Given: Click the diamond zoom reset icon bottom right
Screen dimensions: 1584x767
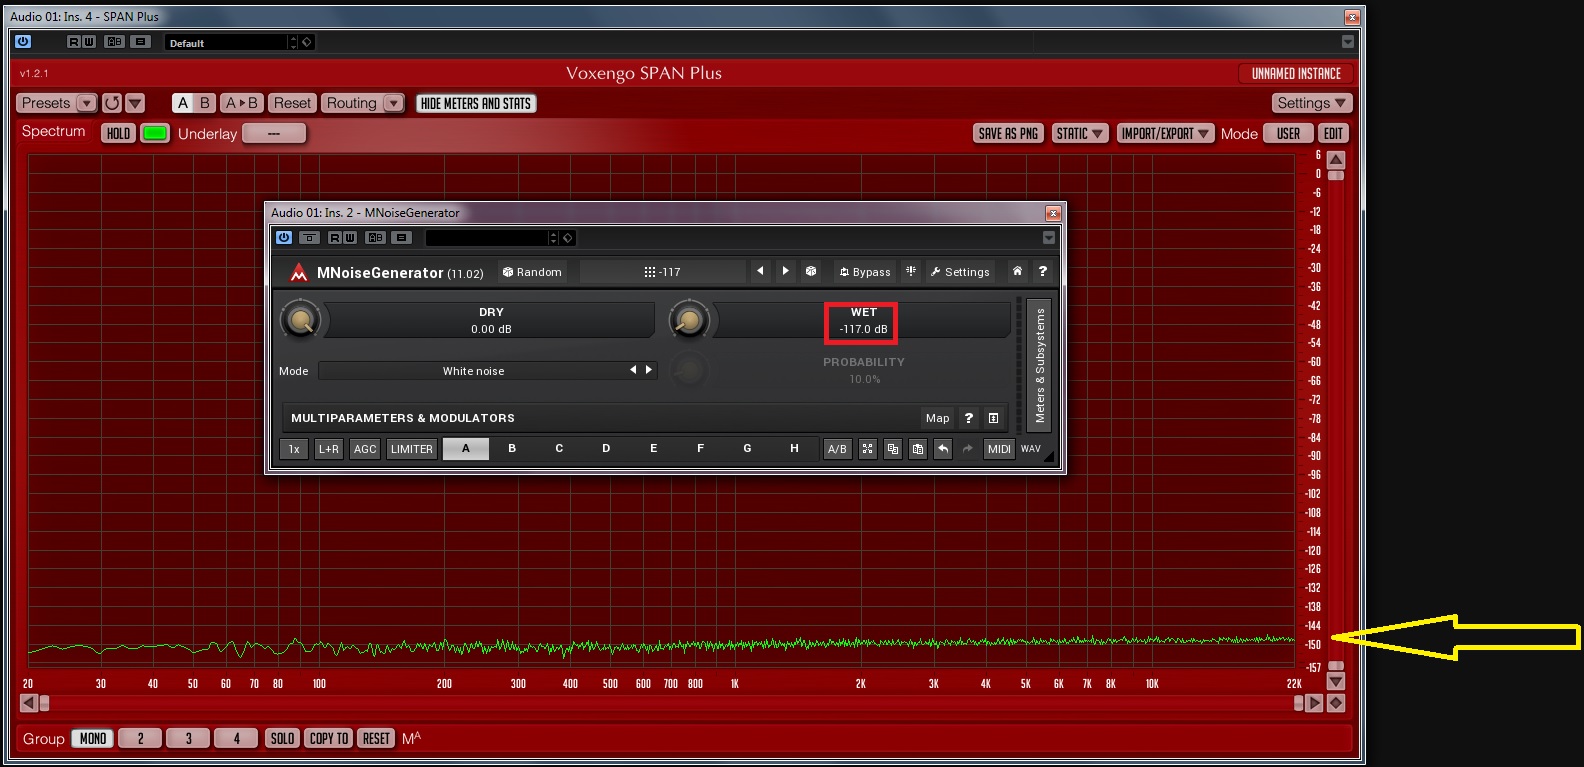Looking at the screenshot, I should (x=1336, y=703).
